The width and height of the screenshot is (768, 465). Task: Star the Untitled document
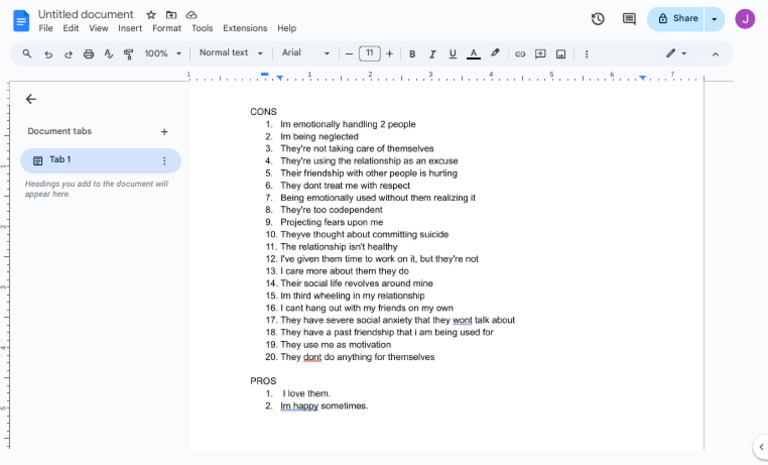coord(151,15)
